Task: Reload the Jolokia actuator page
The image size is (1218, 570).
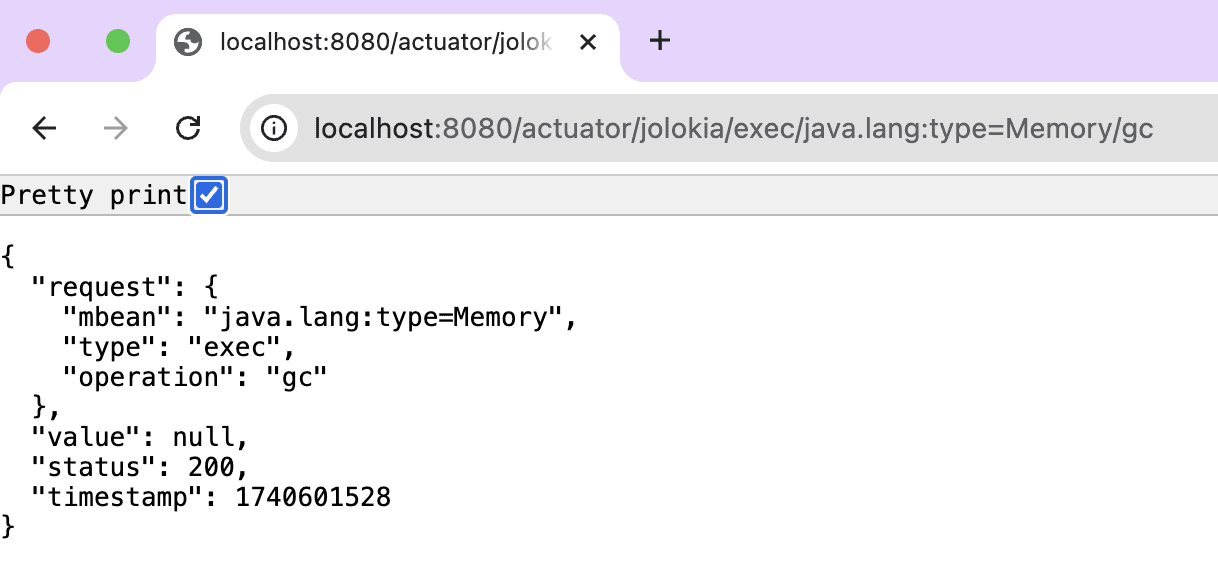Action: [188, 128]
